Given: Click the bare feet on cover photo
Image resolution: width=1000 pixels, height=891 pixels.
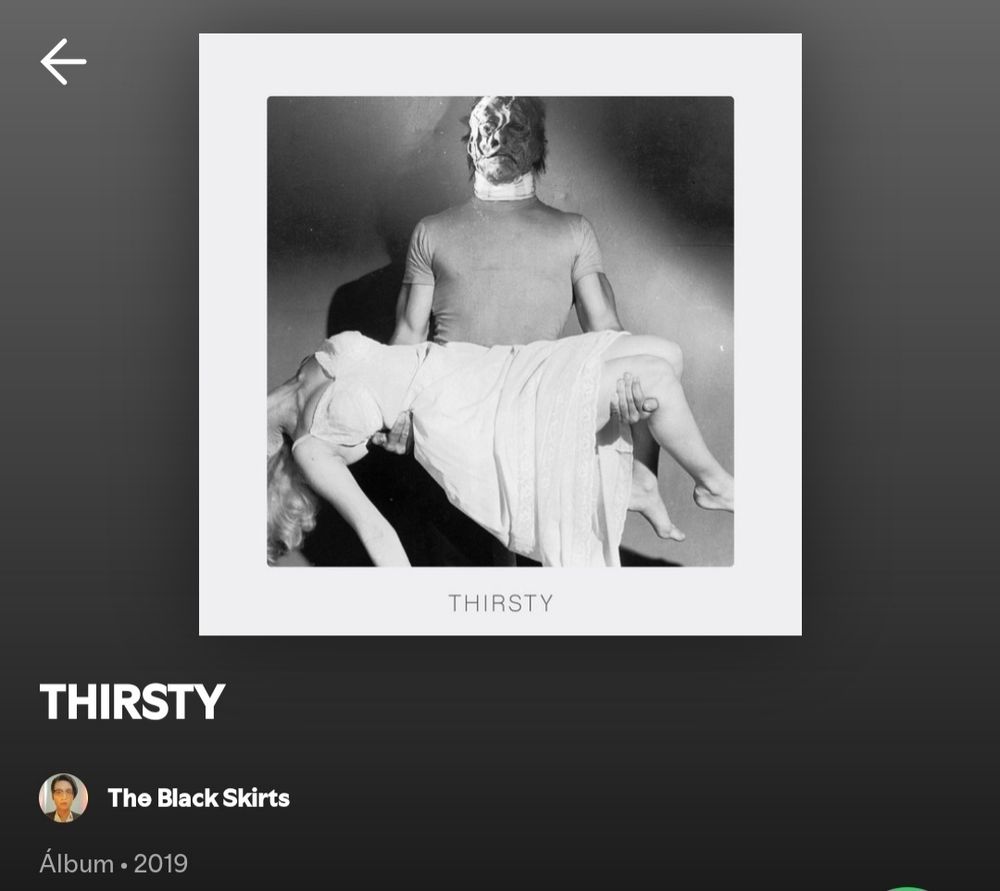Looking at the screenshot, I should (x=682, y=504).
